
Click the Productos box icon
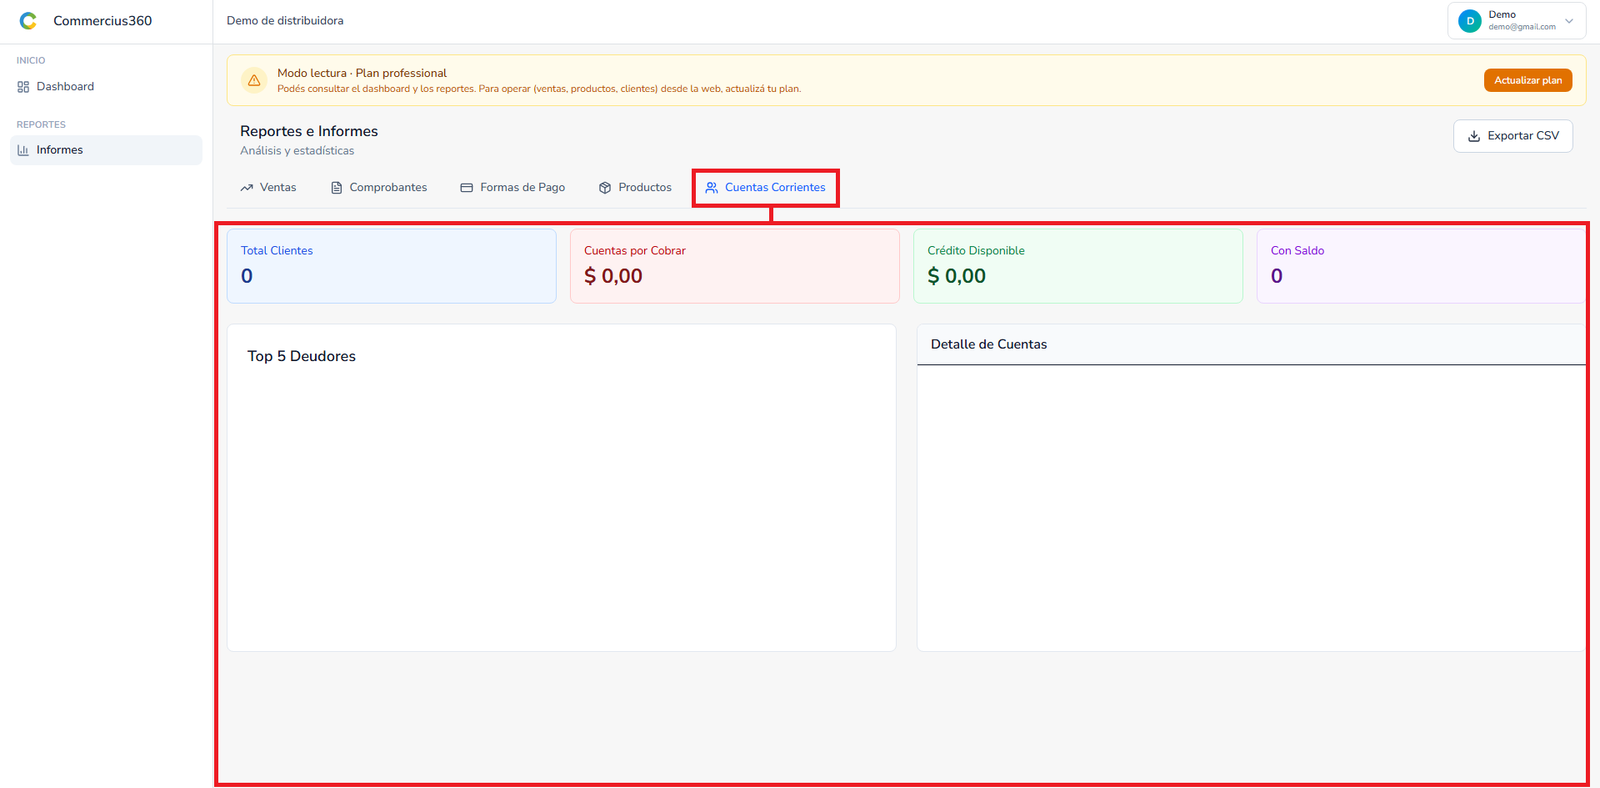(x=605, y=188)
